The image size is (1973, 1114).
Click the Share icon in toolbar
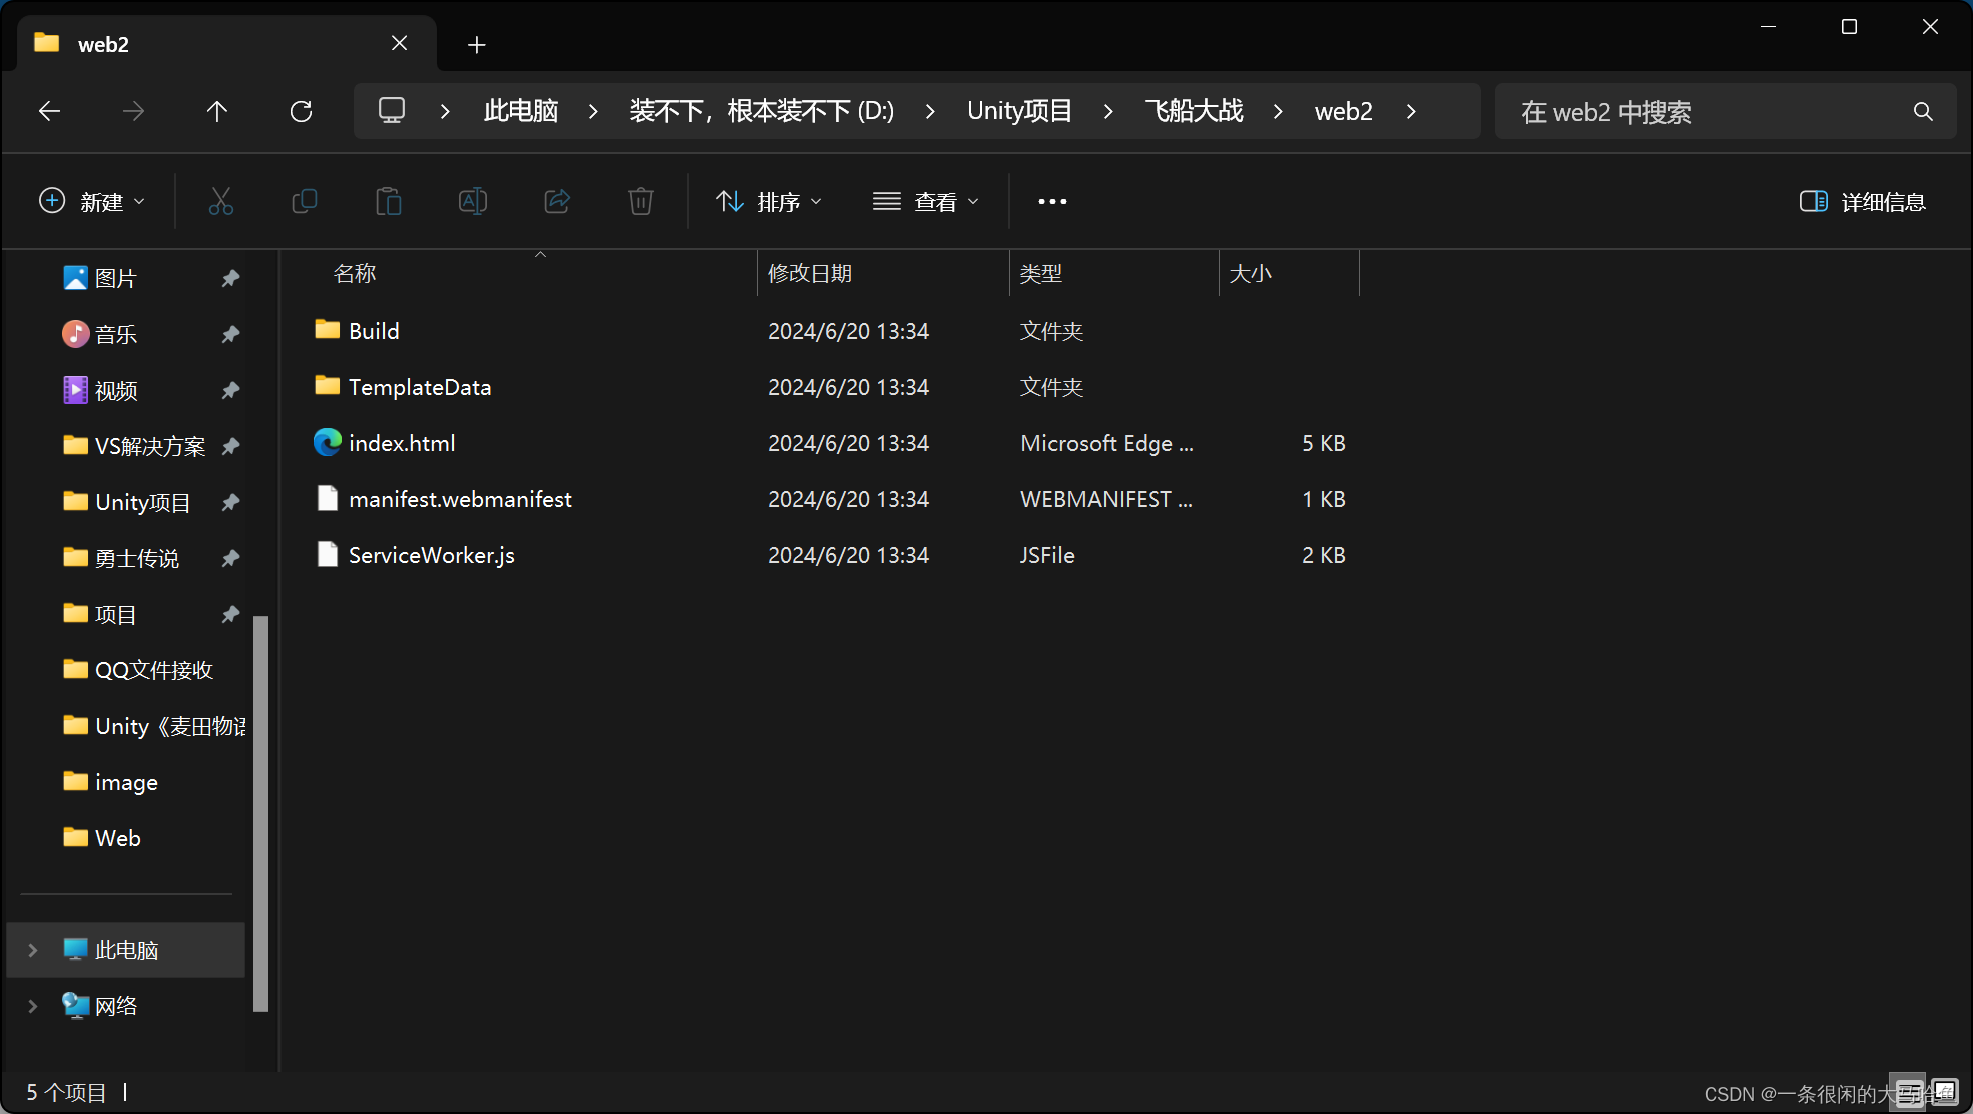[x=557, y=202]
